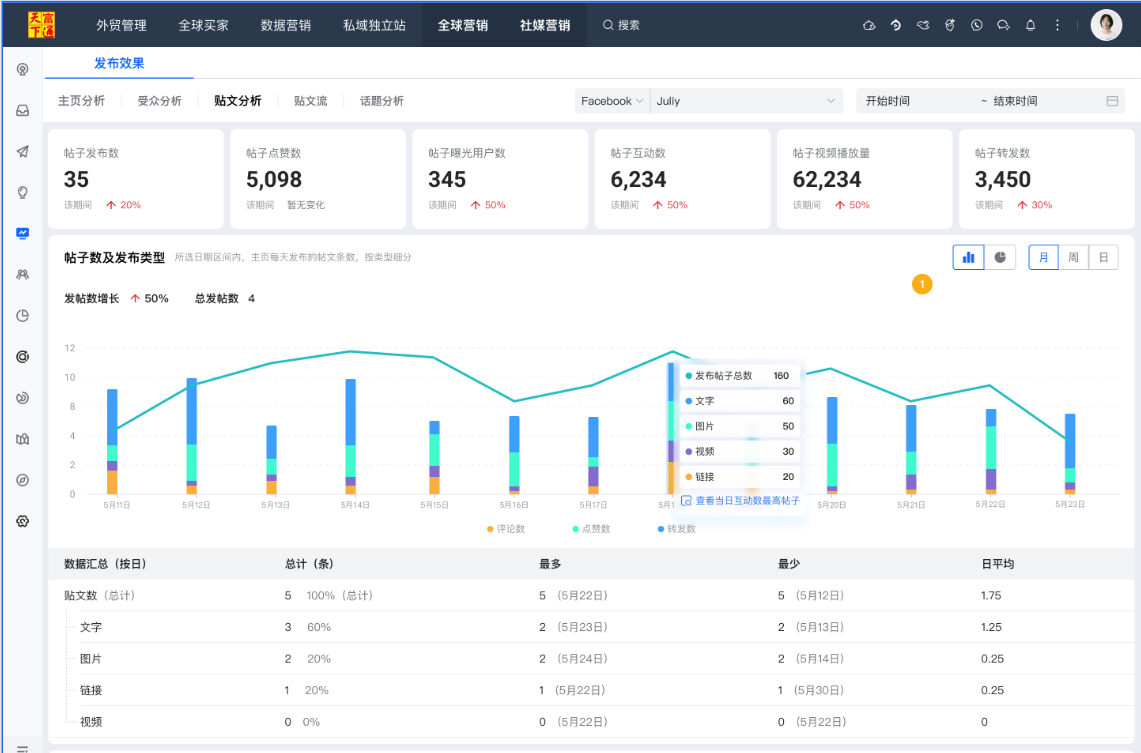Click the calendar icon in date range field
This screenshot has height=753, width=1141.
pyautogui.click(x=1112, y=101)
